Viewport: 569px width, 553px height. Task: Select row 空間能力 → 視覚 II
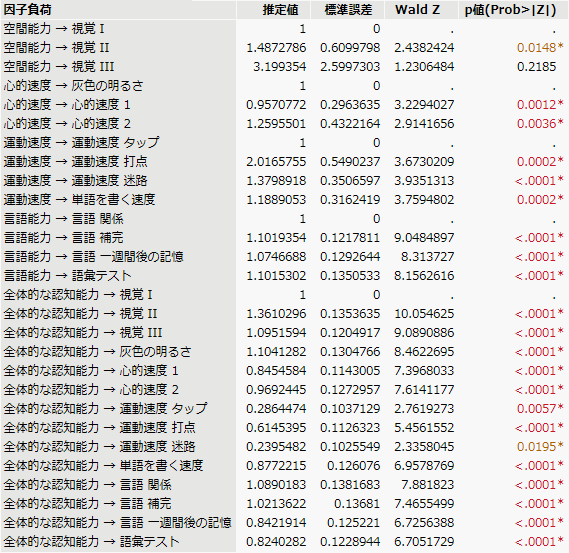284,48
